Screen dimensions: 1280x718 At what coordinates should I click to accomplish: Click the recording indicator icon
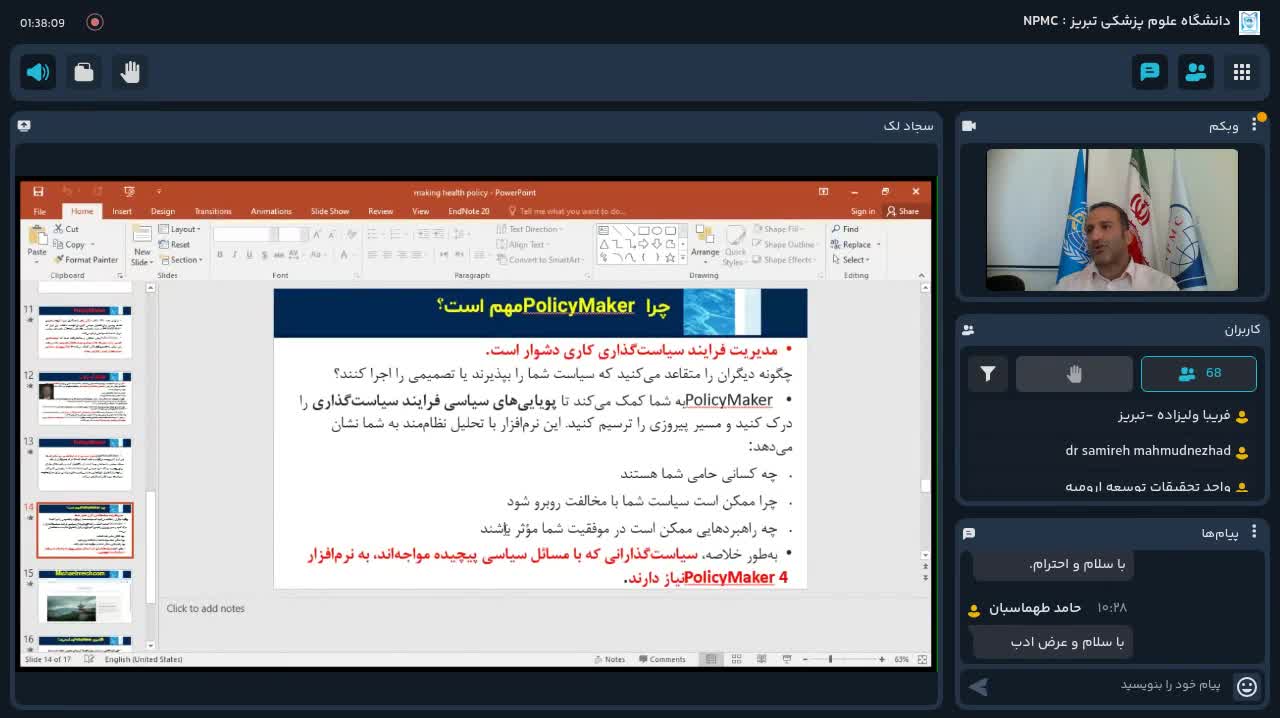tap(95, 22)
